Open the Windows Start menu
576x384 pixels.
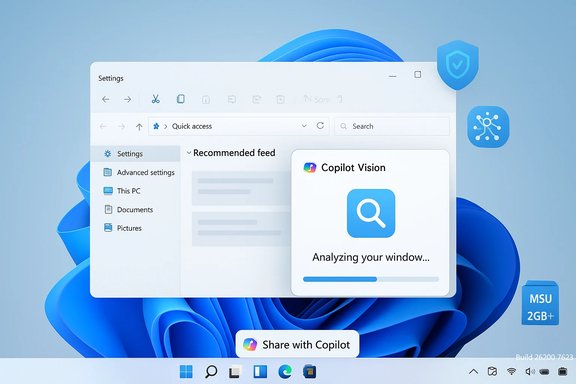186,372
